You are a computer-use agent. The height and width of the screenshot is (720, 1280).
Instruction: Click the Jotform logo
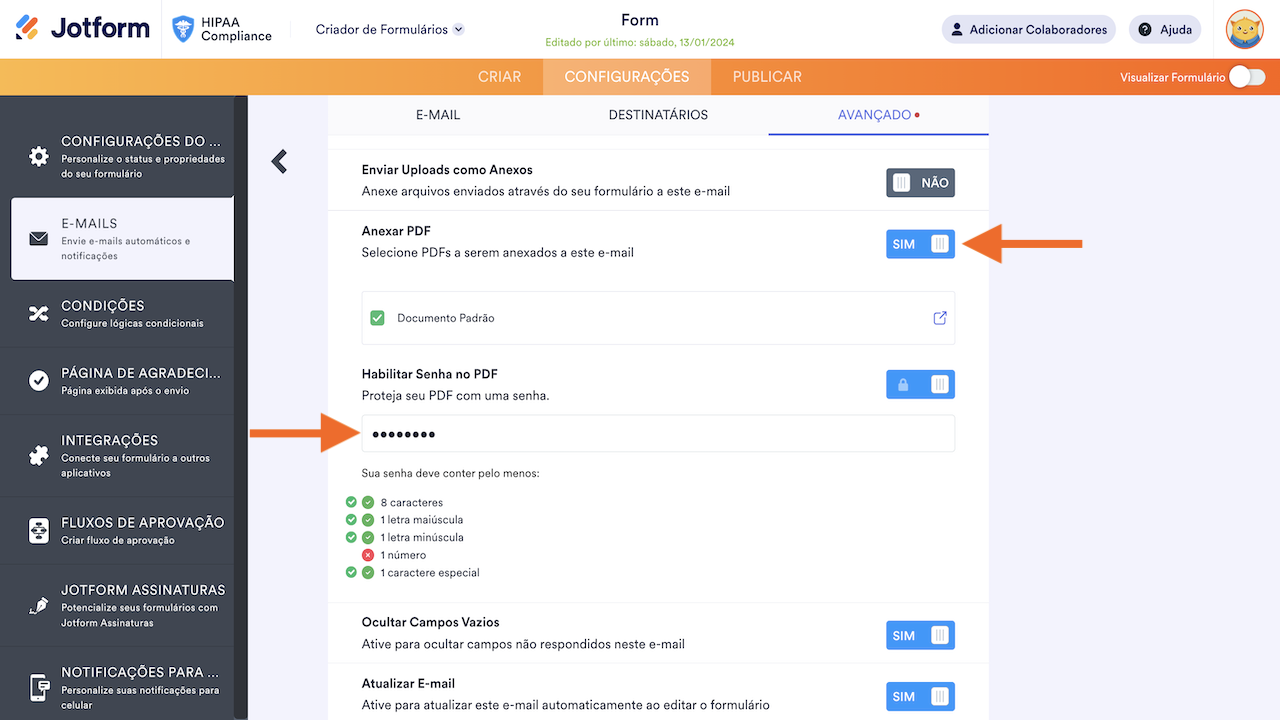pos(83,29)
